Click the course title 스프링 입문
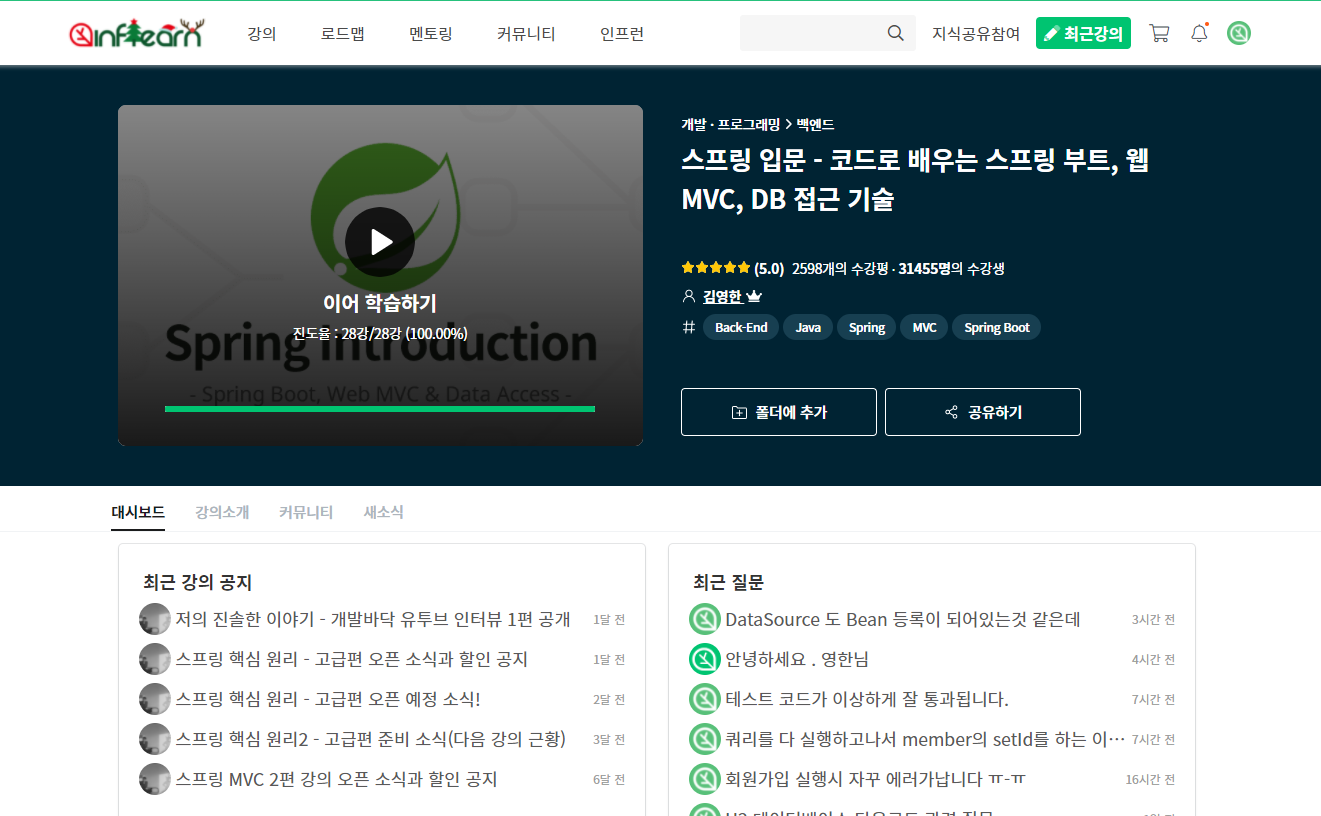The height and width of the screenshot is (816, 1321). coord(915,179)
